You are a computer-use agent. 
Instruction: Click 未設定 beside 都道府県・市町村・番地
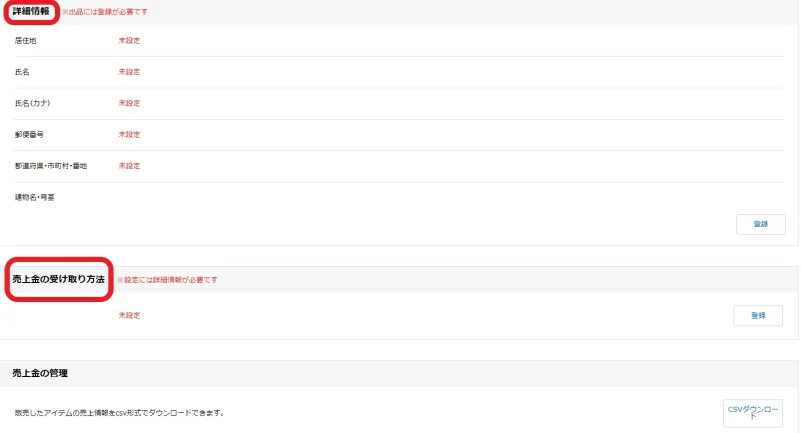(x=129, y=165)
